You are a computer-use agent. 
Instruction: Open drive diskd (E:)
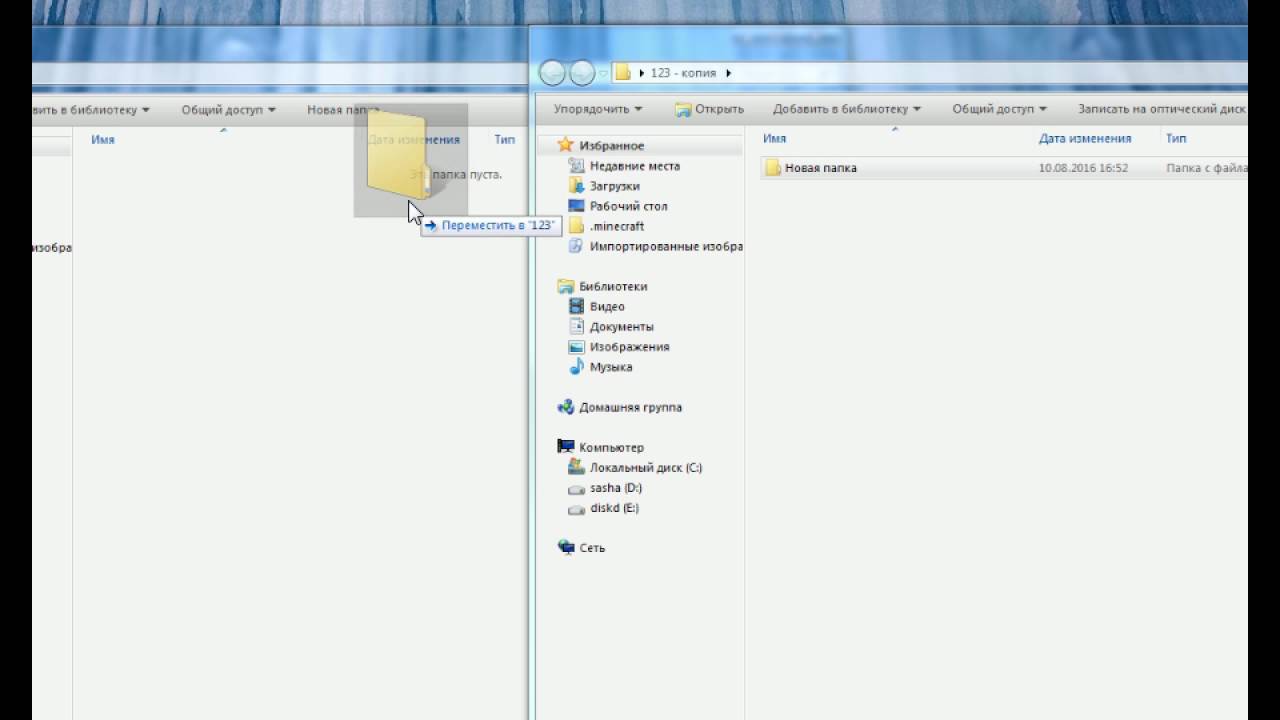tap(614, 508)
